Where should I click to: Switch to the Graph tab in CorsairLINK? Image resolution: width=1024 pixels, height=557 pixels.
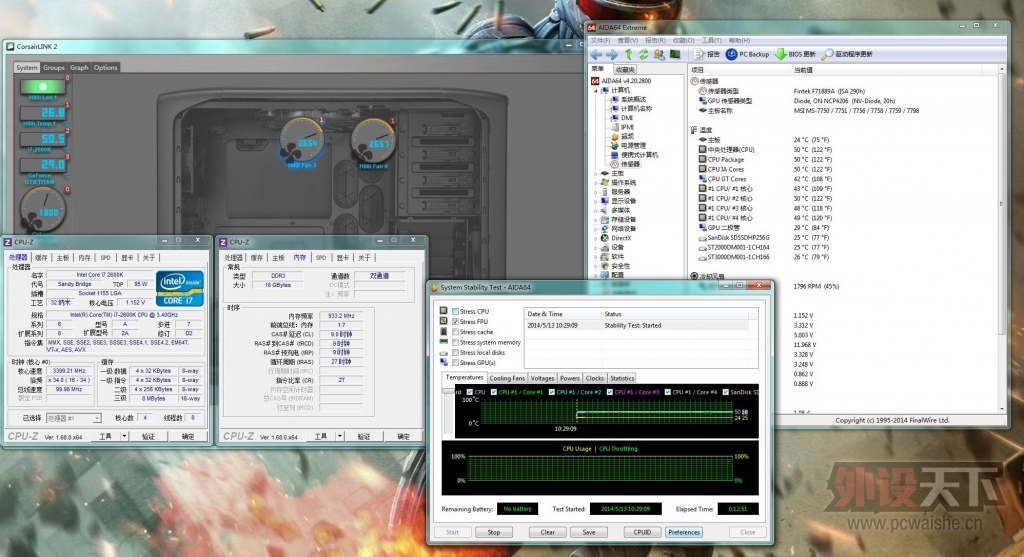(79, 67)
